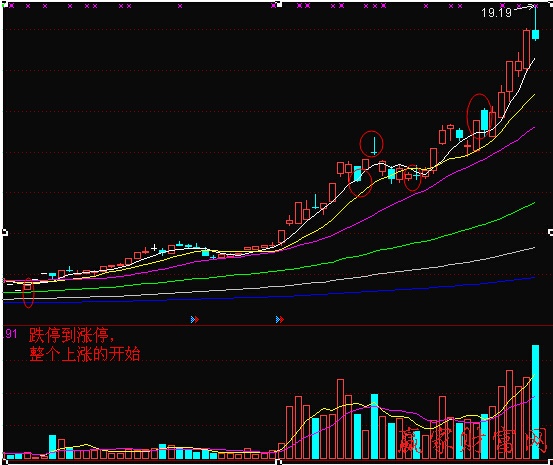Click the 赢家财富网 watermark
Image resolution: width=553 pixels, height=465 pixels.
coord(473,440)
